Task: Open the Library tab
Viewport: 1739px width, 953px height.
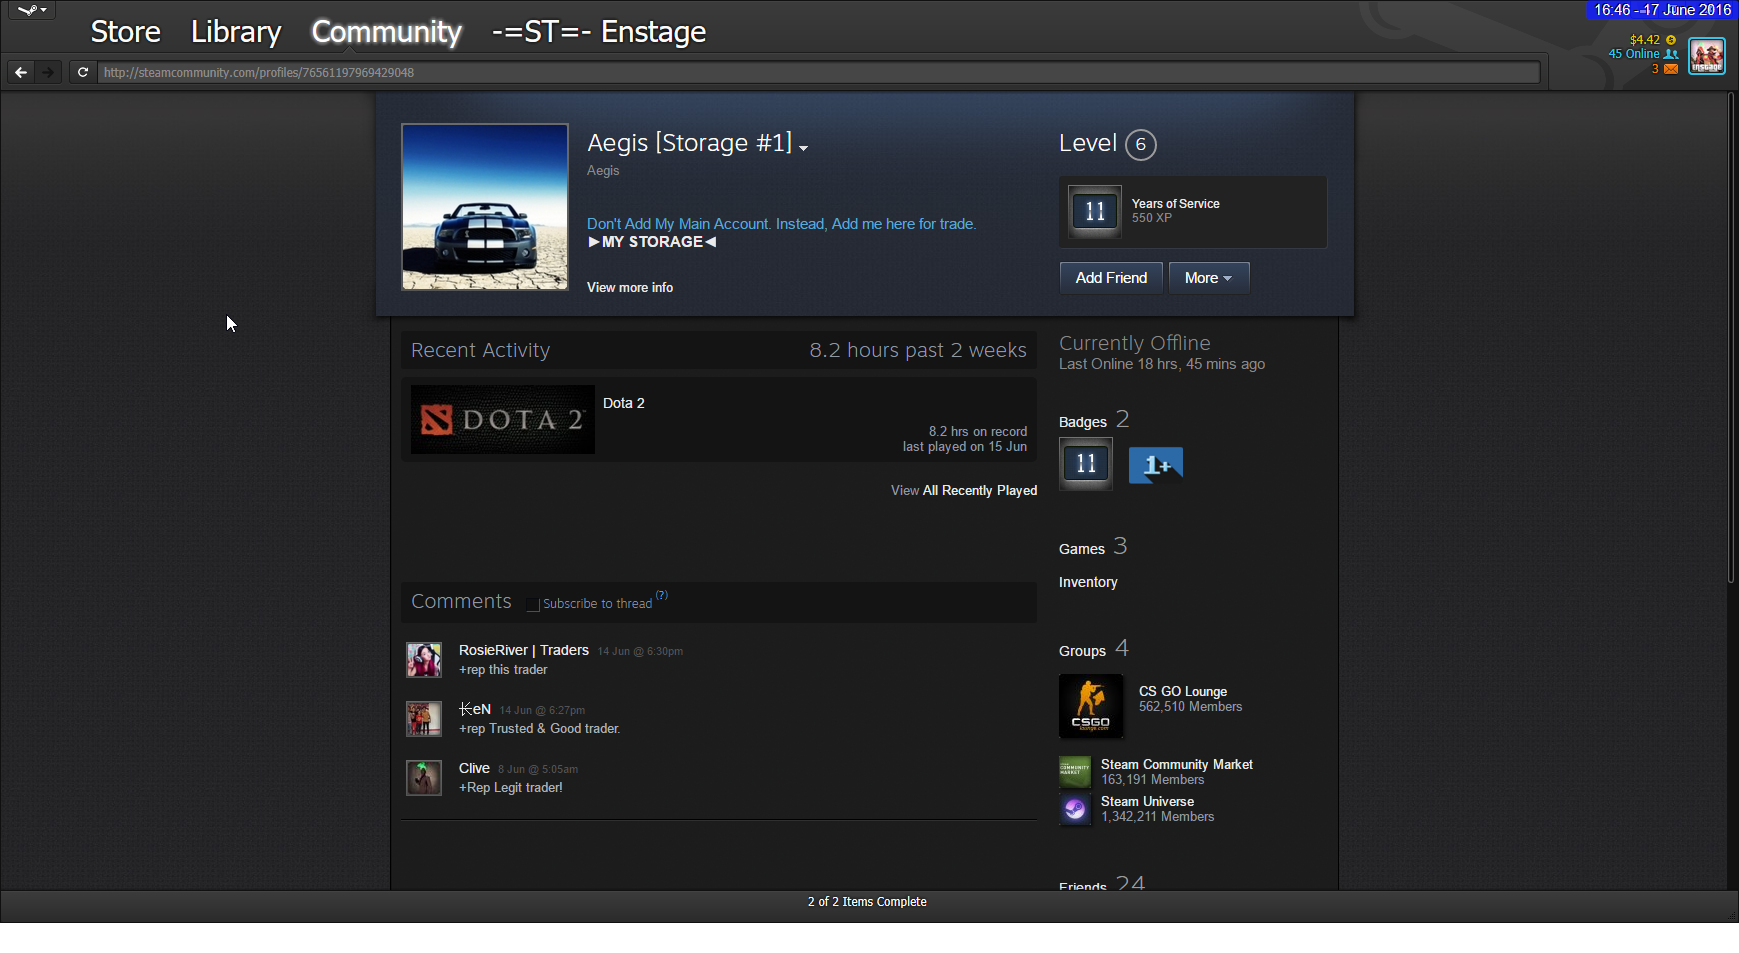Action: tap(236, 32)
